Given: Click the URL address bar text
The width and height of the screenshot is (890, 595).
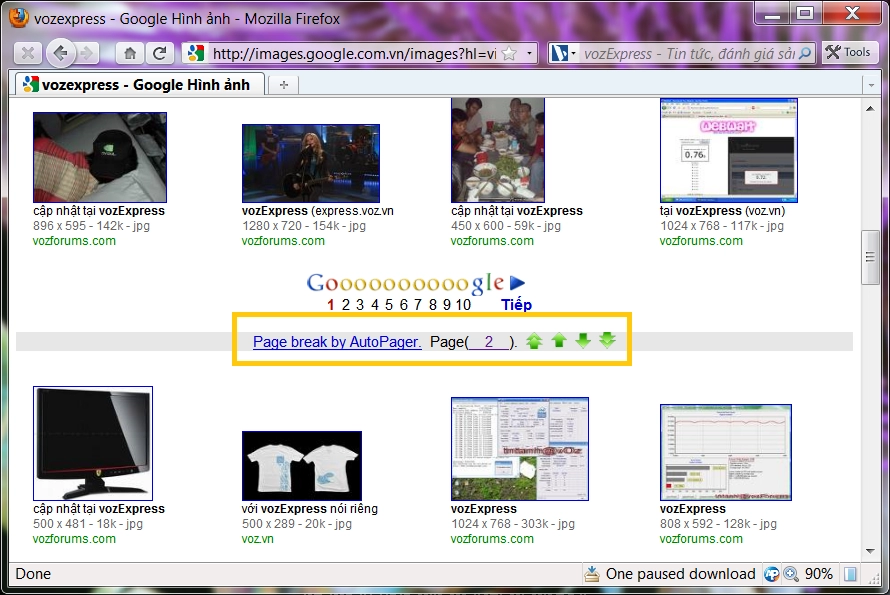Looking at the screenshot, I should [354, 54].
